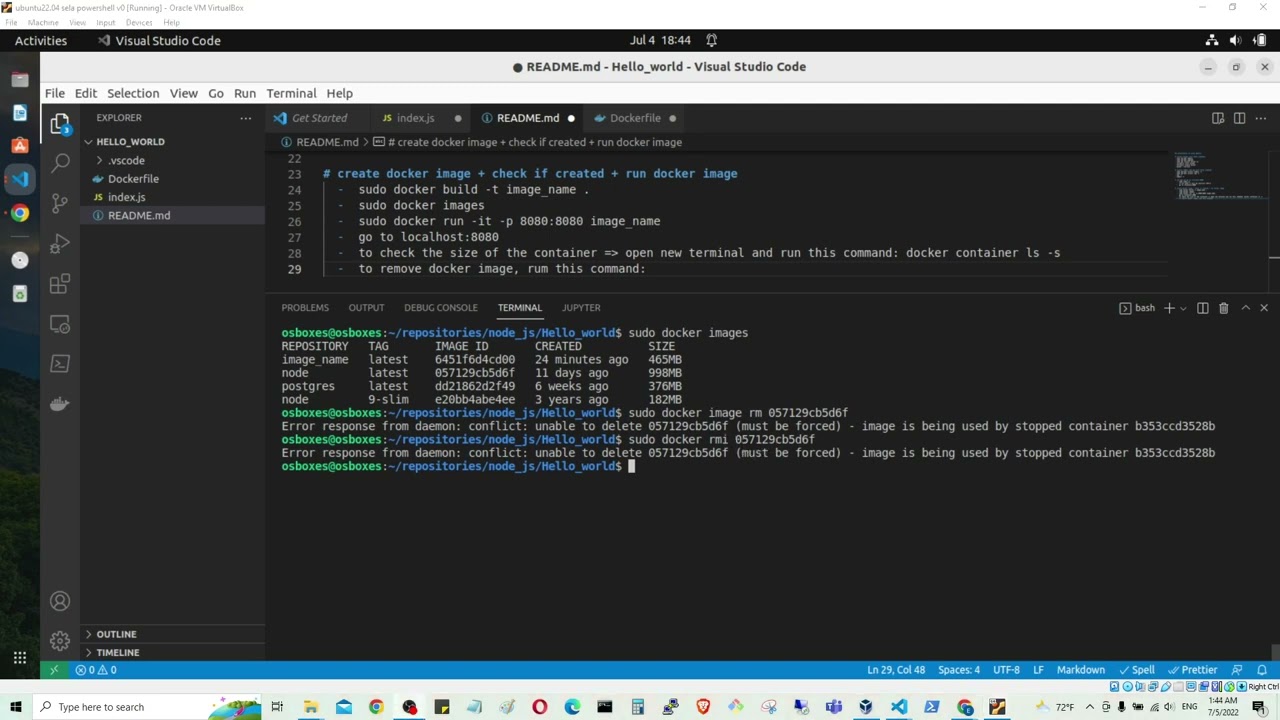Open the Run menu
Viewport: 1280px width, 720px height.
pos(245,93)
